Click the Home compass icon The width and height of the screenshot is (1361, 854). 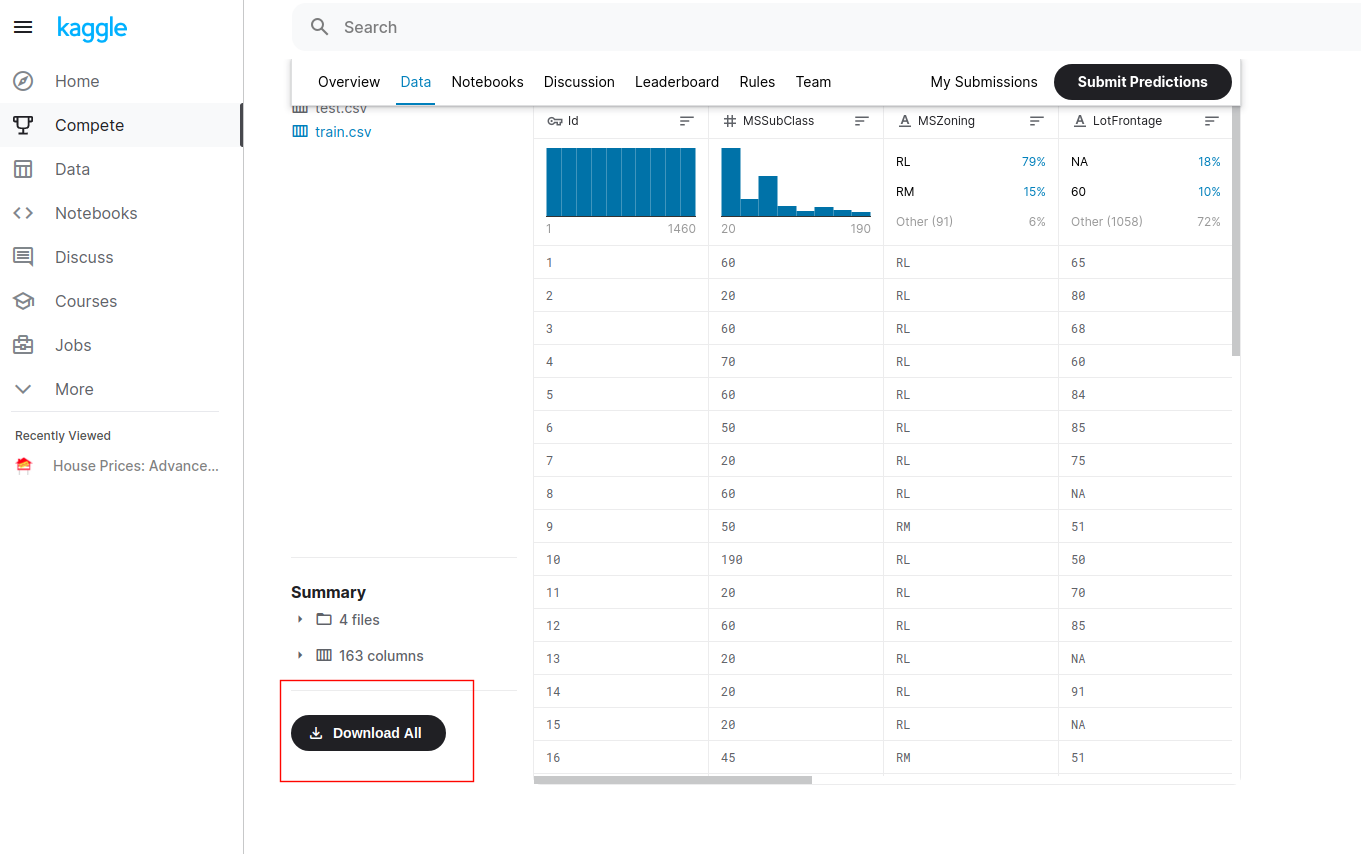coord(23,81)
